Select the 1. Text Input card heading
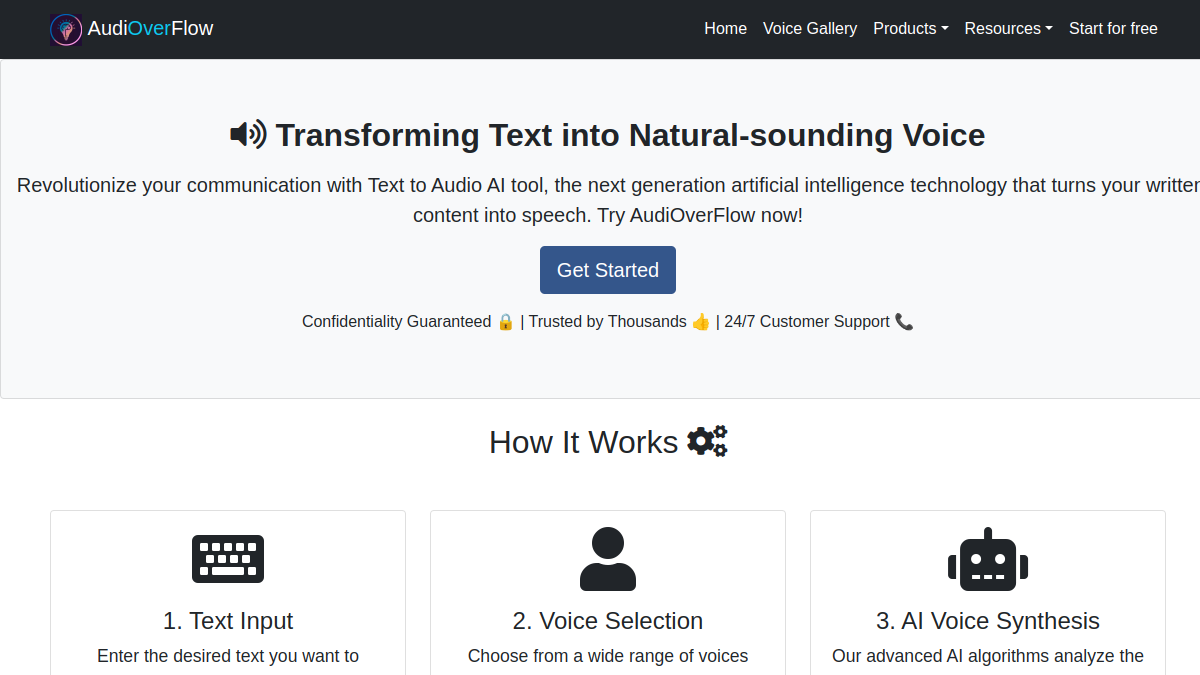Image resolution: width=1200 pixels, height=675 pixels. (x=228, y=621)
